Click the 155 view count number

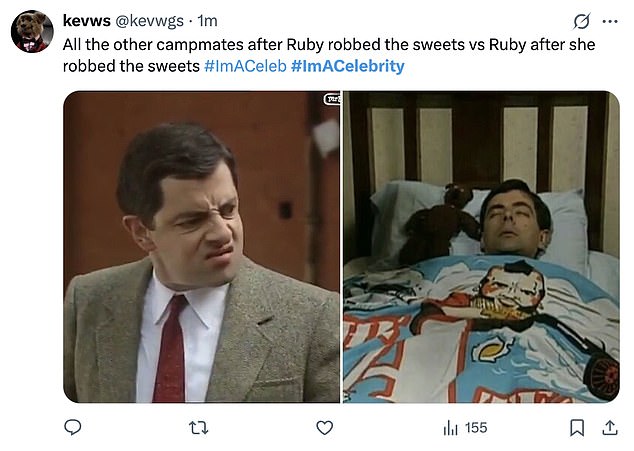click(x=476, y=428)
